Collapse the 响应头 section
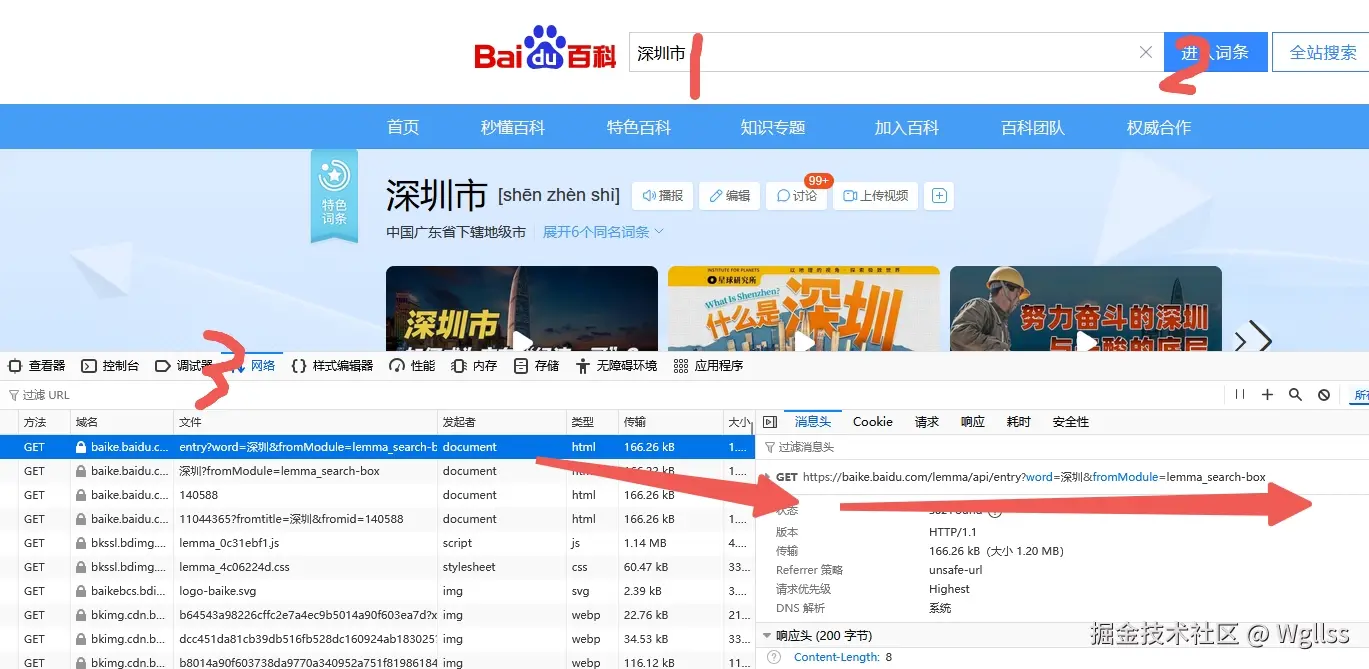1369x669 pixels. [767, 635]
